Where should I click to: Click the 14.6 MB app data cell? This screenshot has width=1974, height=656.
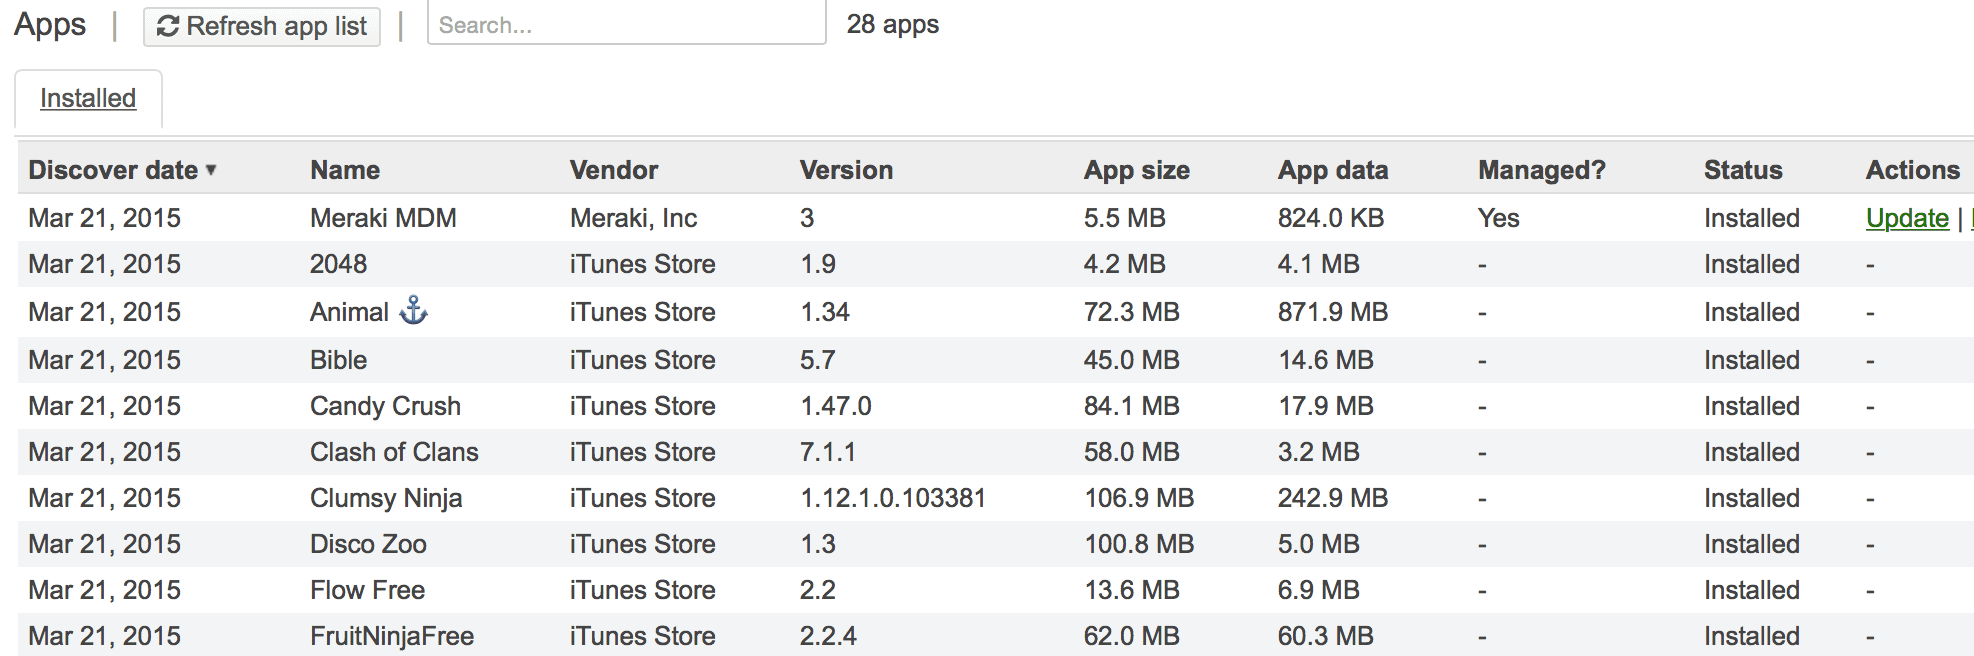[1325, 360]
